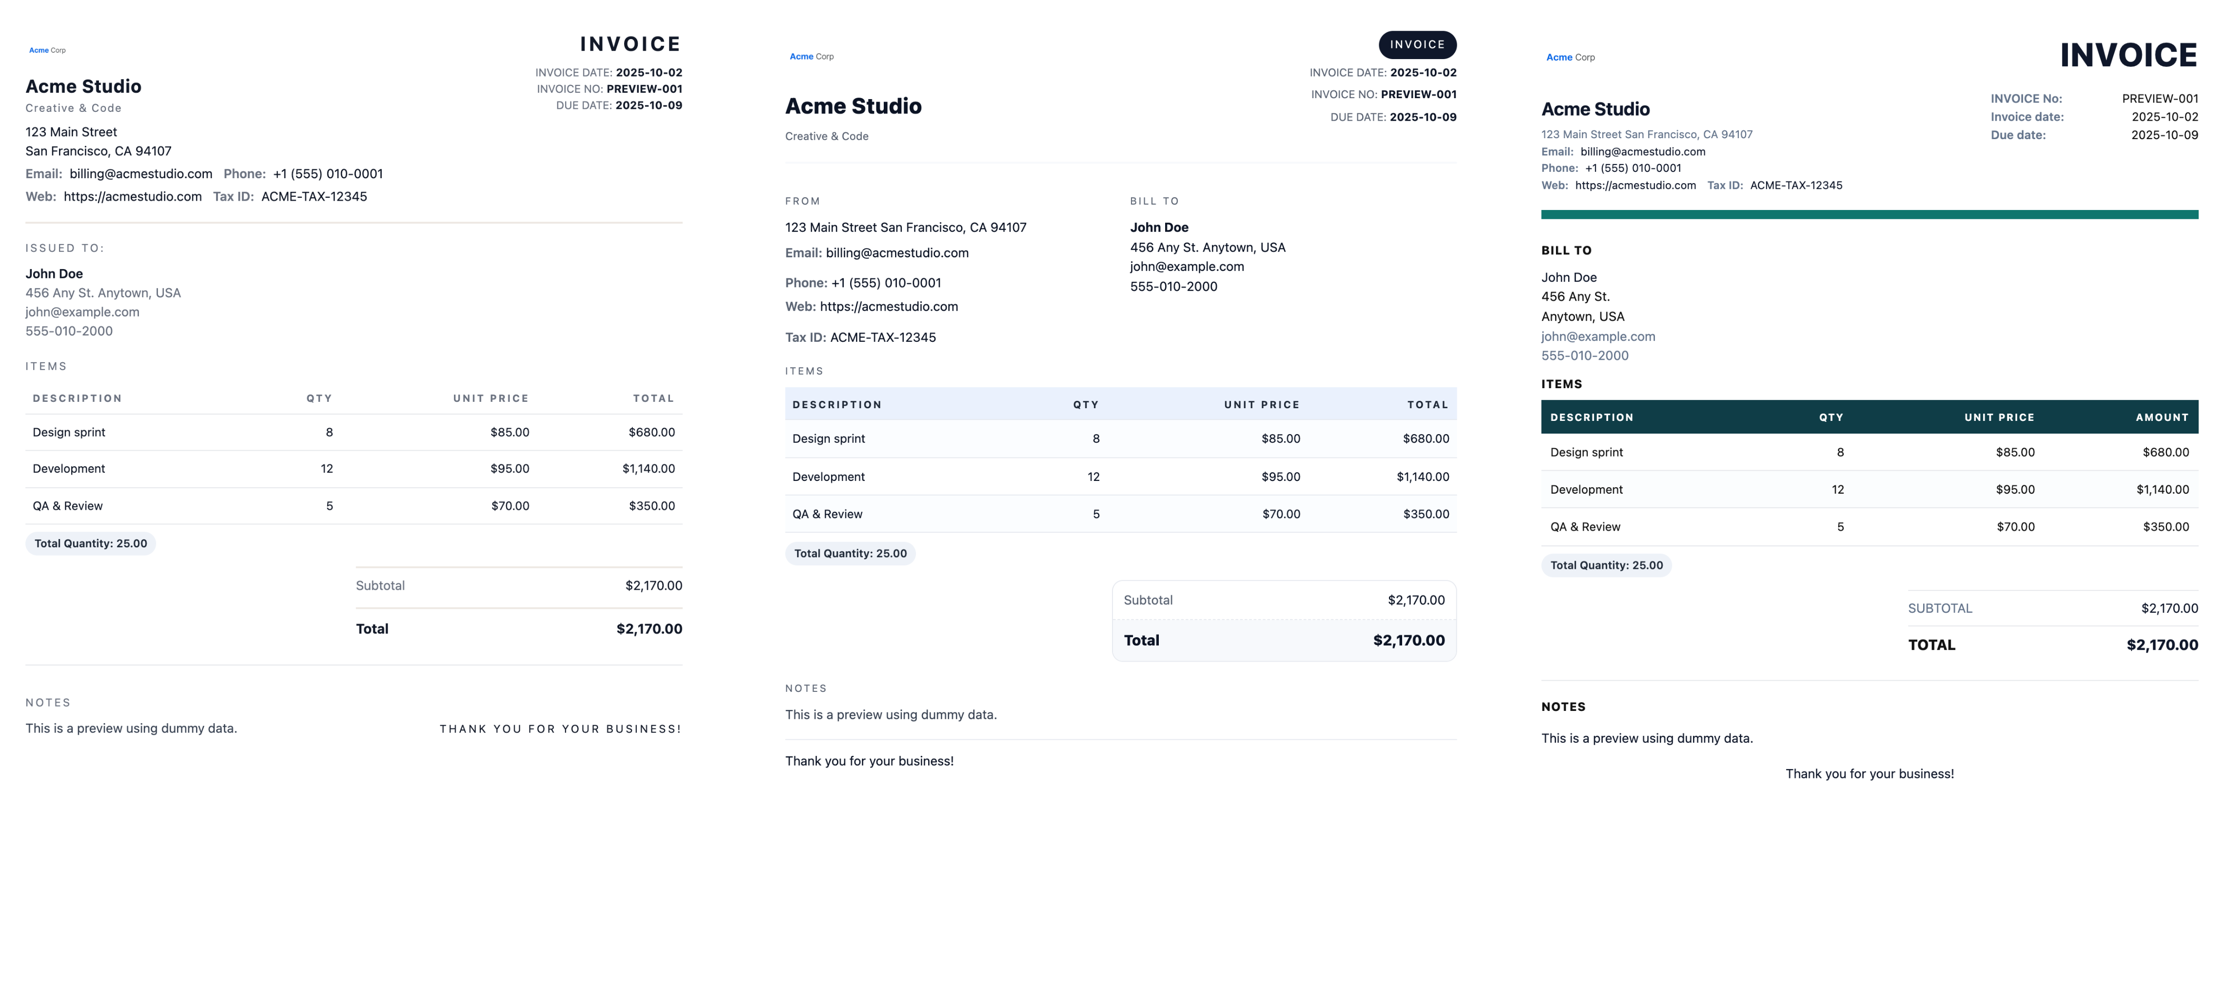Viewport: 2224px width, 1000px height.
Task: Click the ISSUED TO label
Action: point(65,248)
